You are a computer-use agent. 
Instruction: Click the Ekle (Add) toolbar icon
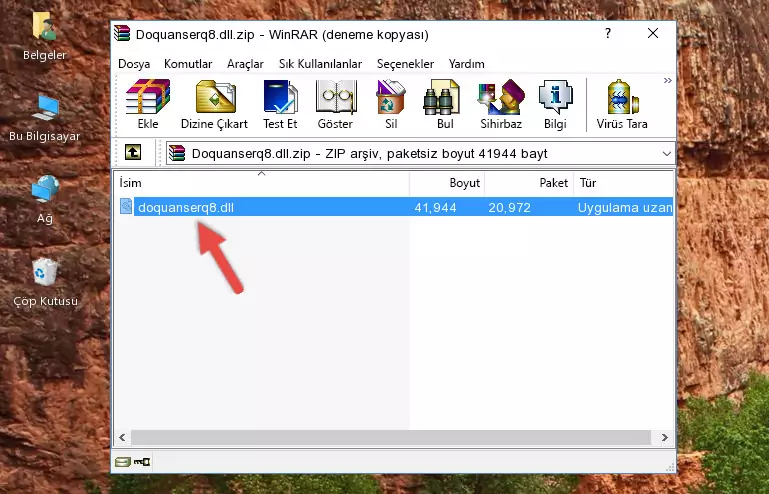pyautogui.click(x=148, y=97)
